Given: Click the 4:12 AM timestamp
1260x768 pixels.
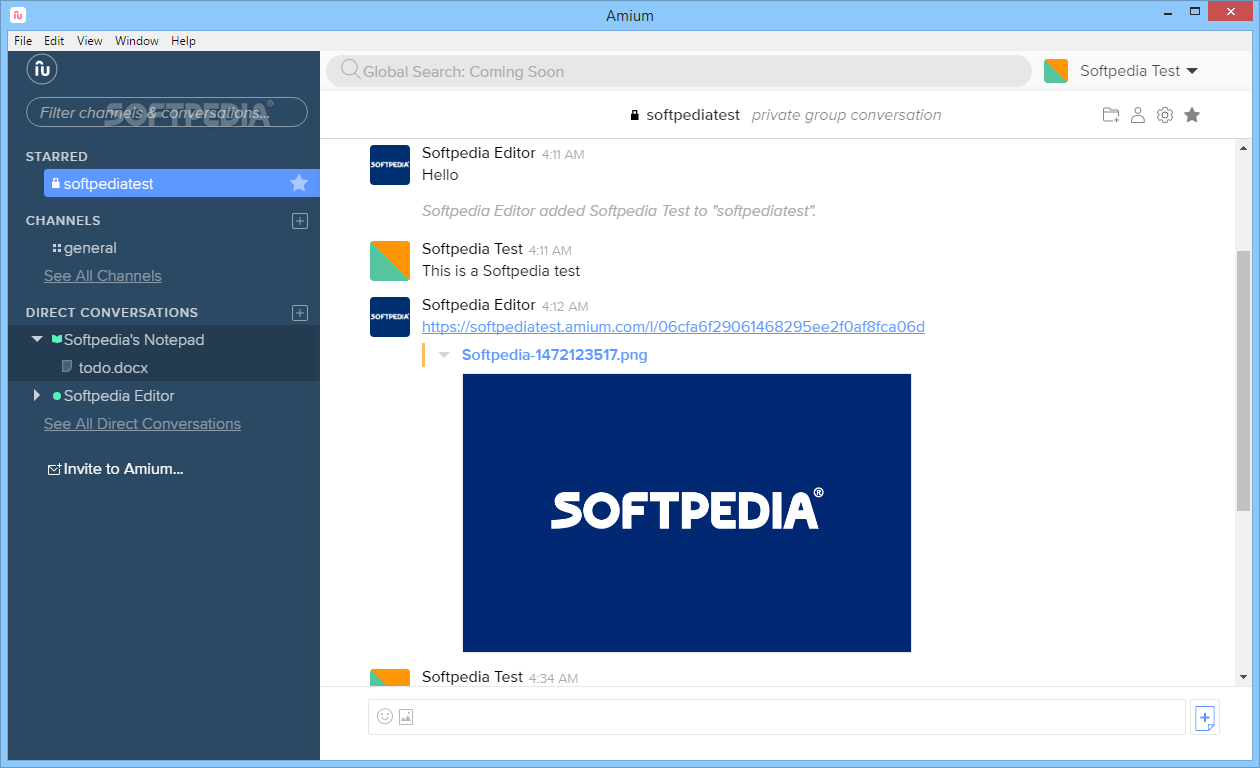Looking at the screenshot, I should pyautogui.click(x=564, y=307).
